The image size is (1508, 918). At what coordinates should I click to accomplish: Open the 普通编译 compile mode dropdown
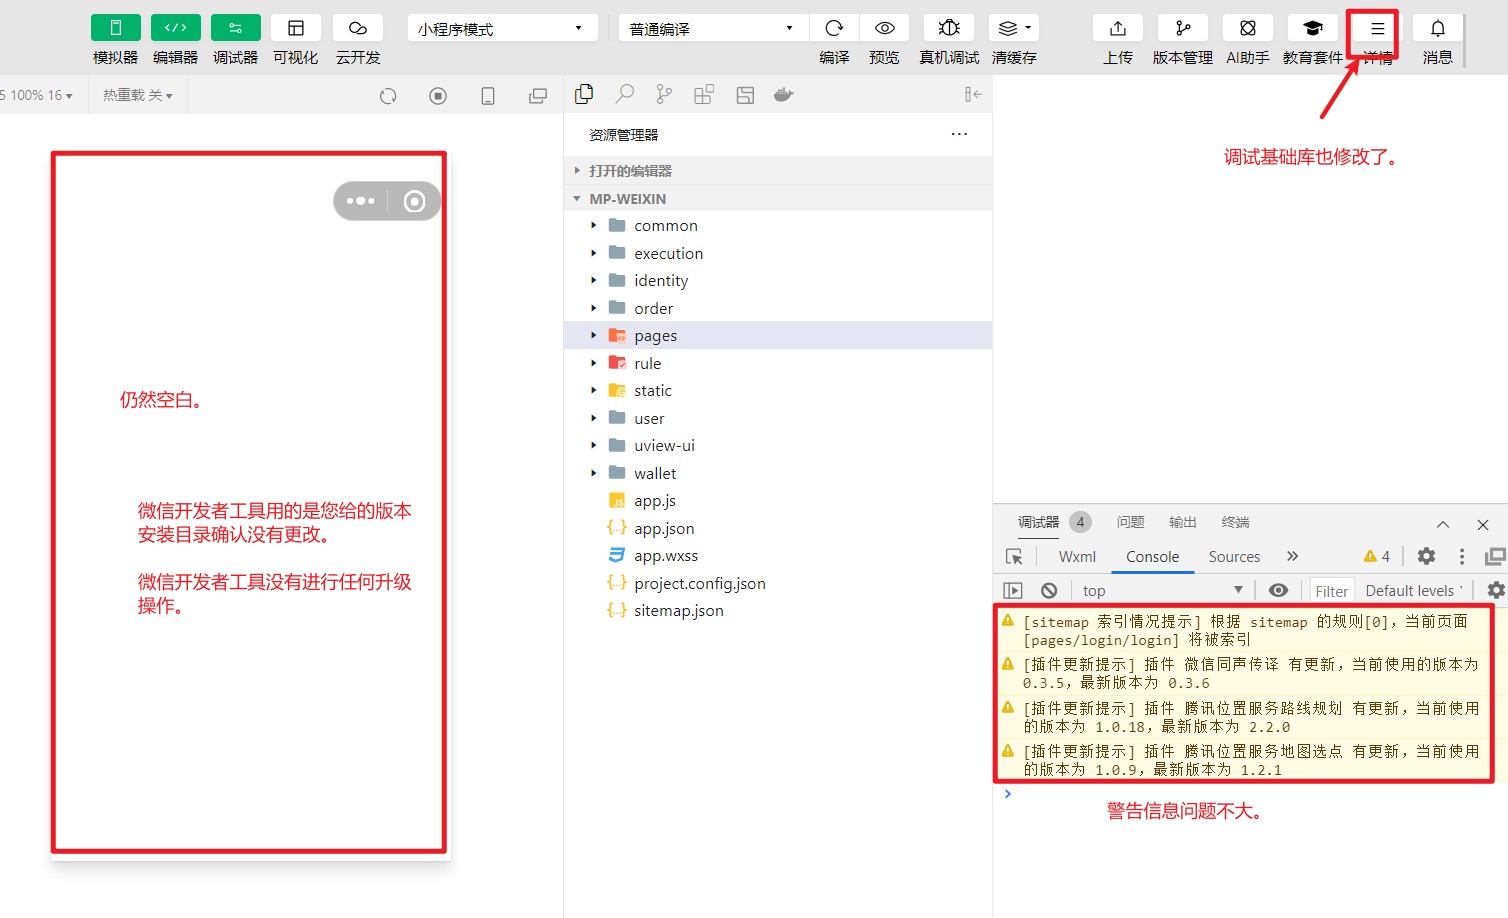pyautogui.click(x=712, y=28)
